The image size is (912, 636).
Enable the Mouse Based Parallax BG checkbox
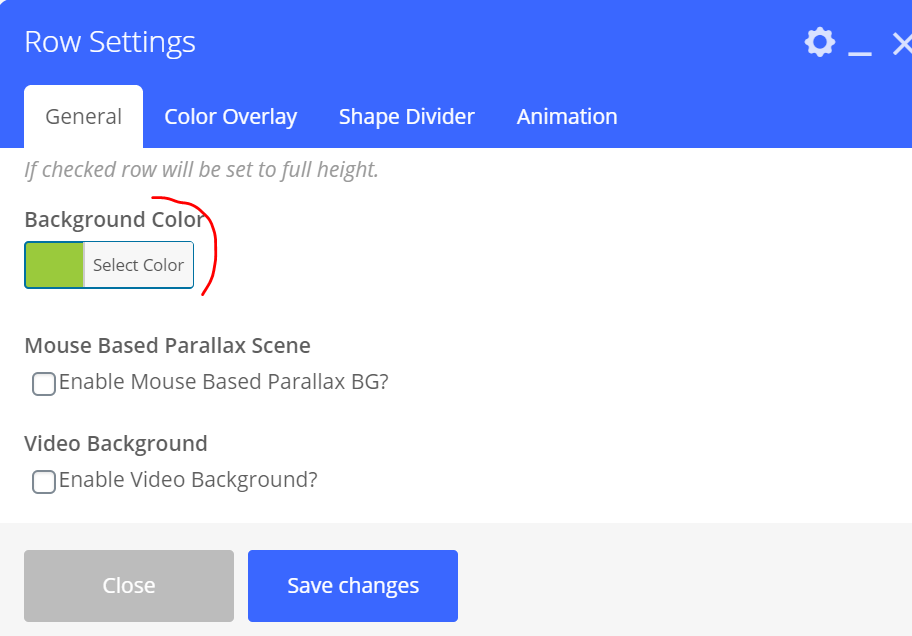(44, 384)
